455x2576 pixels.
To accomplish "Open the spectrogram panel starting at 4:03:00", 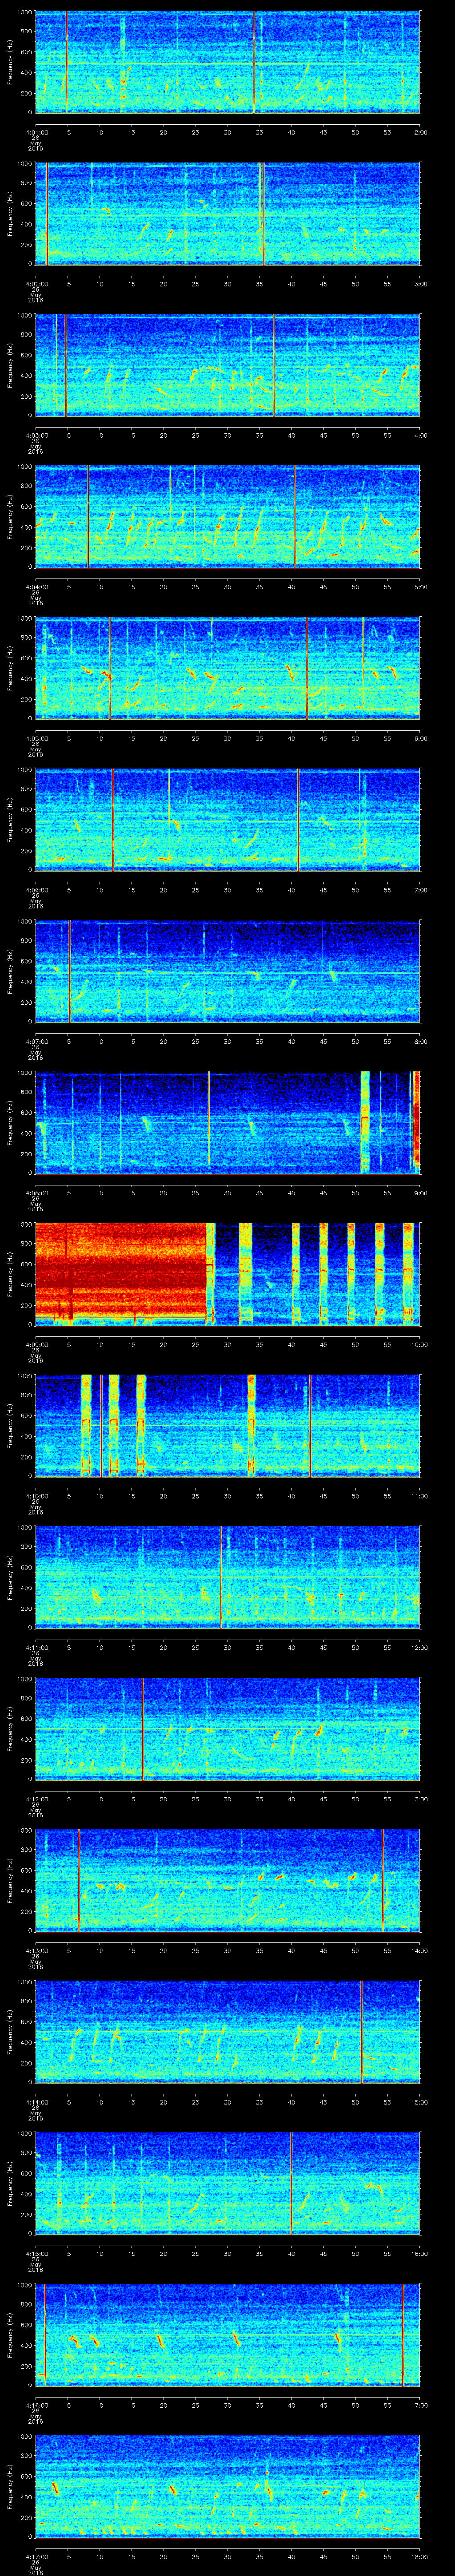I will tap(228, 365).
